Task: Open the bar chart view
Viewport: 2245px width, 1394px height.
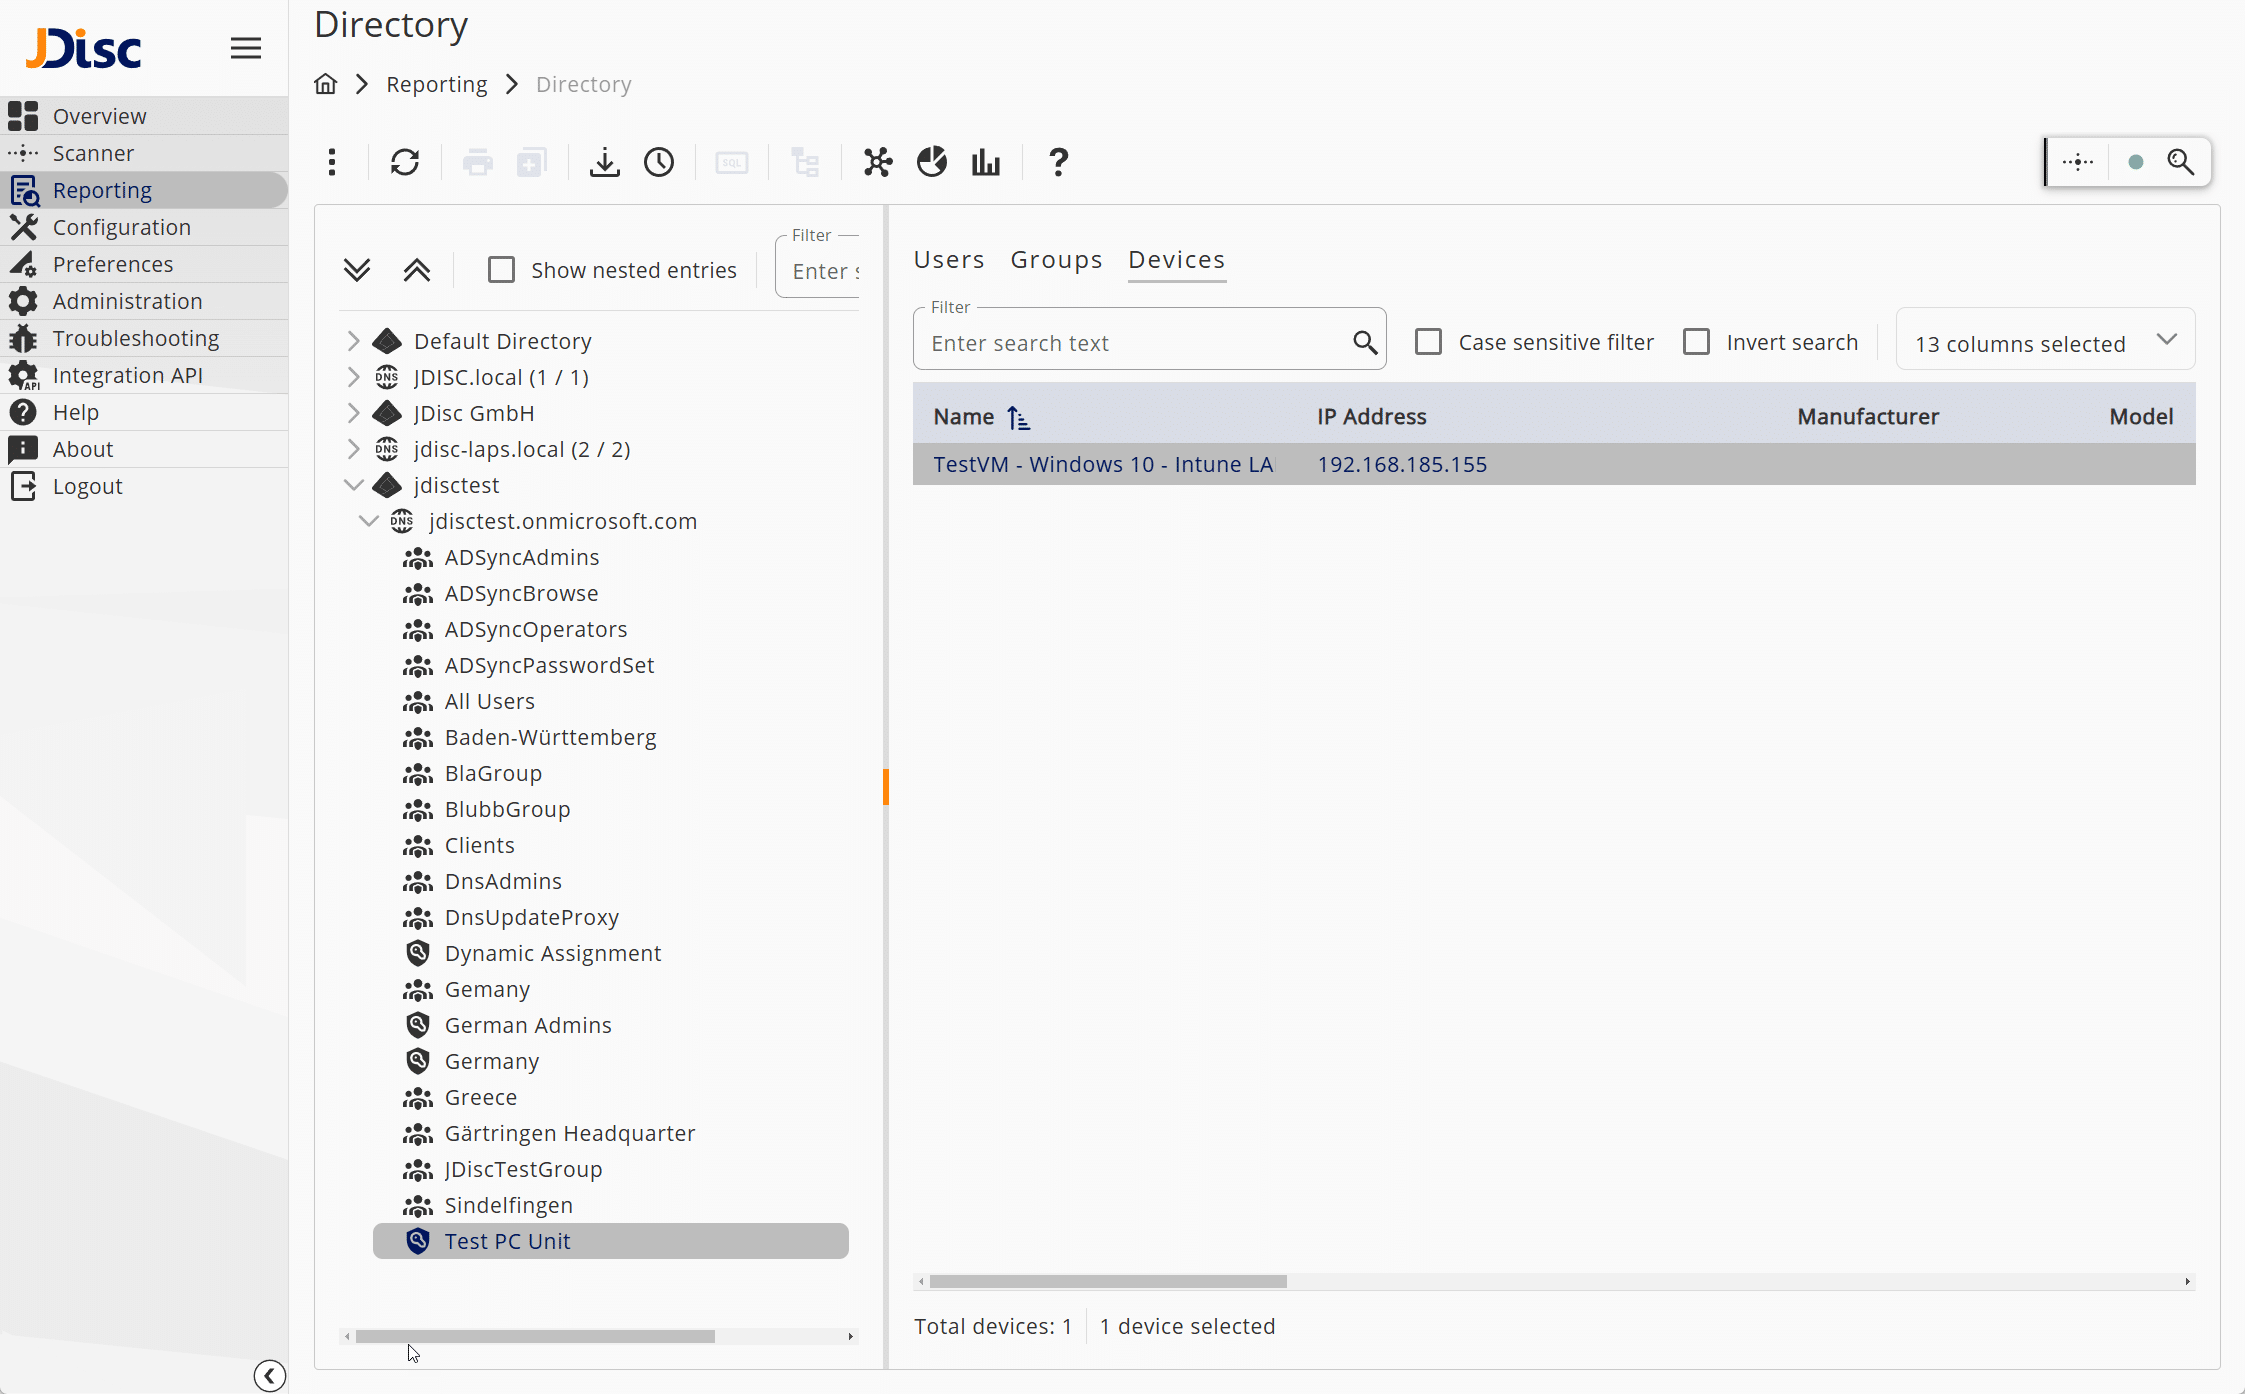Action: coord(985,162)
